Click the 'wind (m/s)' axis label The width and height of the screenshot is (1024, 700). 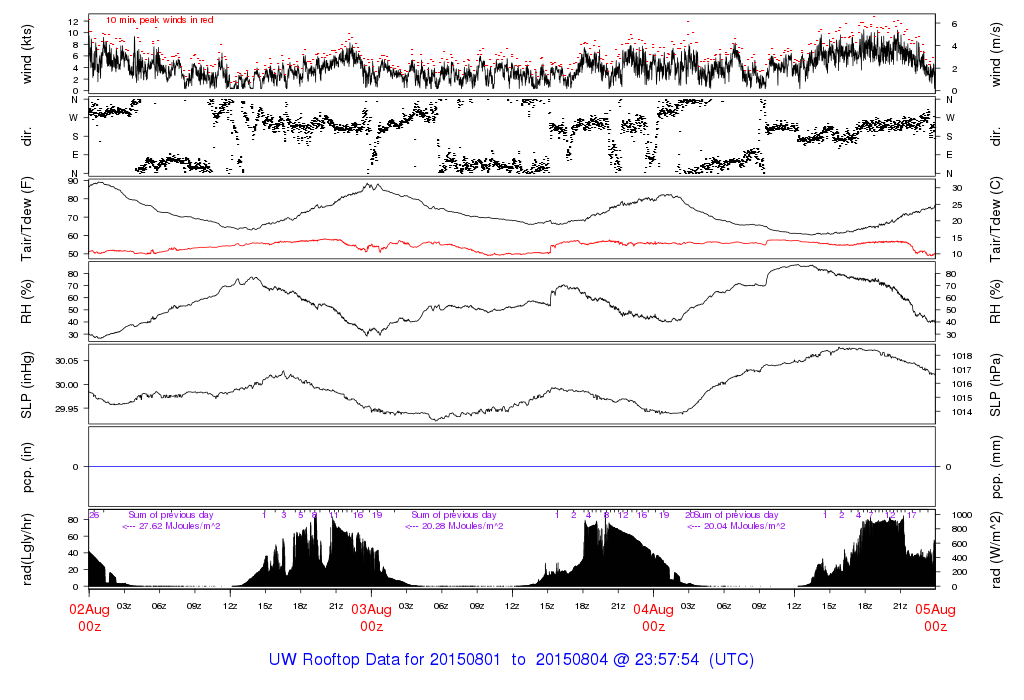(995, 54)
